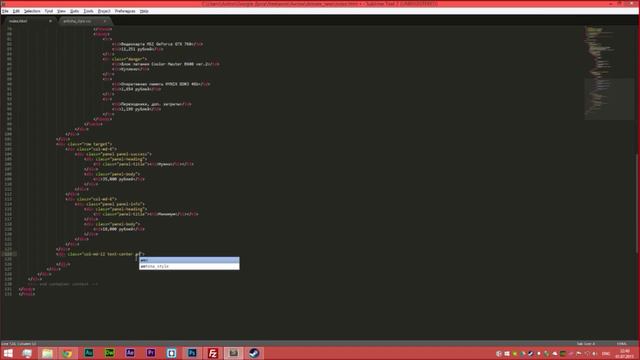Open the Goto menu

pyautogui.click(x=74, y=11)
